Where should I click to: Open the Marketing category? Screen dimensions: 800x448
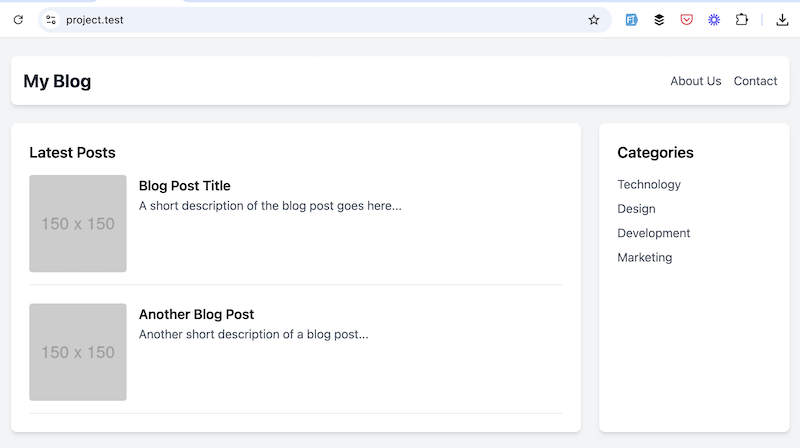(x=644, y=257)
